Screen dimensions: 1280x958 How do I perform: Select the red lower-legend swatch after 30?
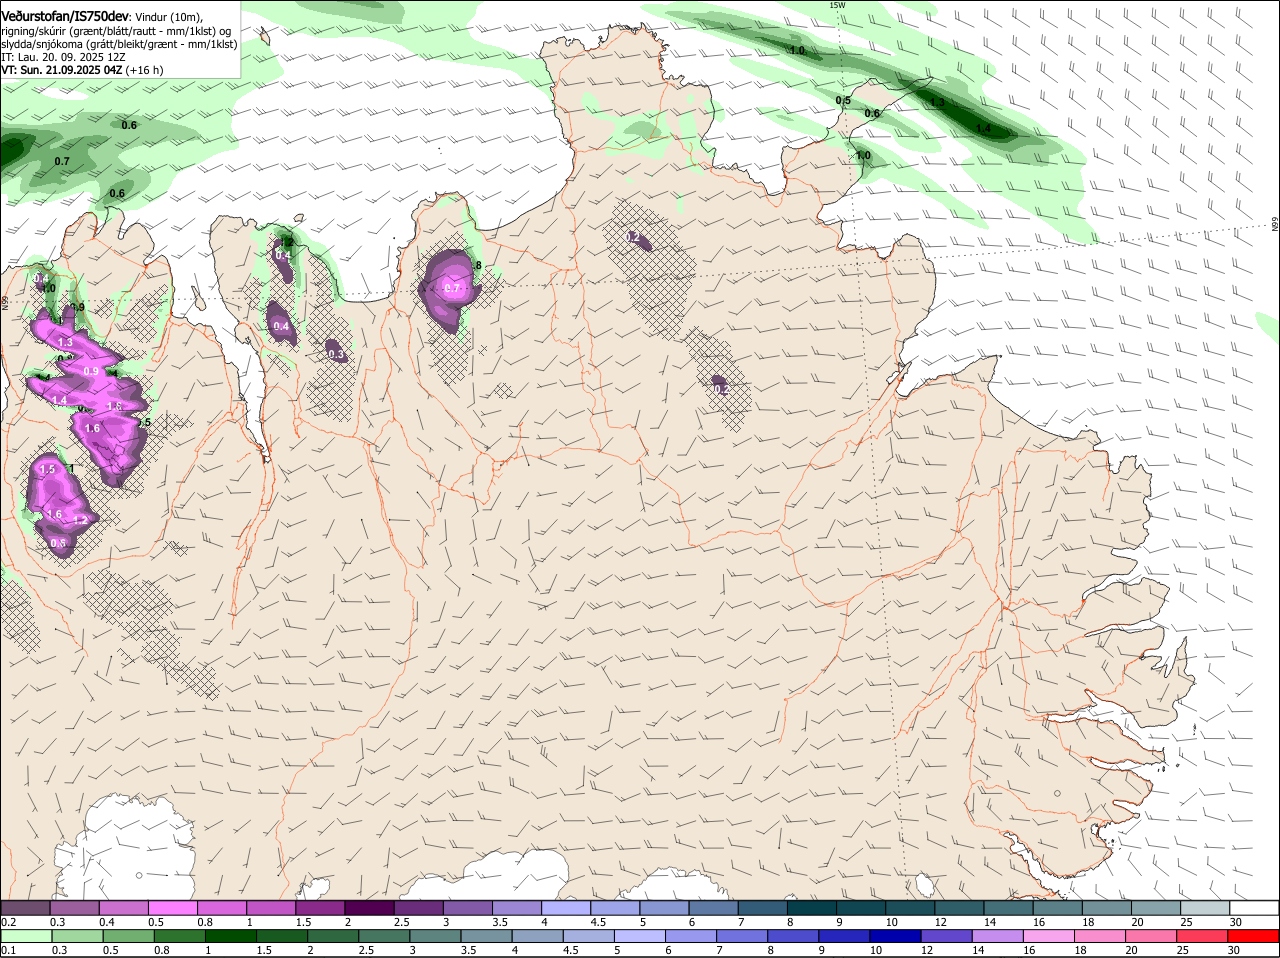click(1256, 936)
